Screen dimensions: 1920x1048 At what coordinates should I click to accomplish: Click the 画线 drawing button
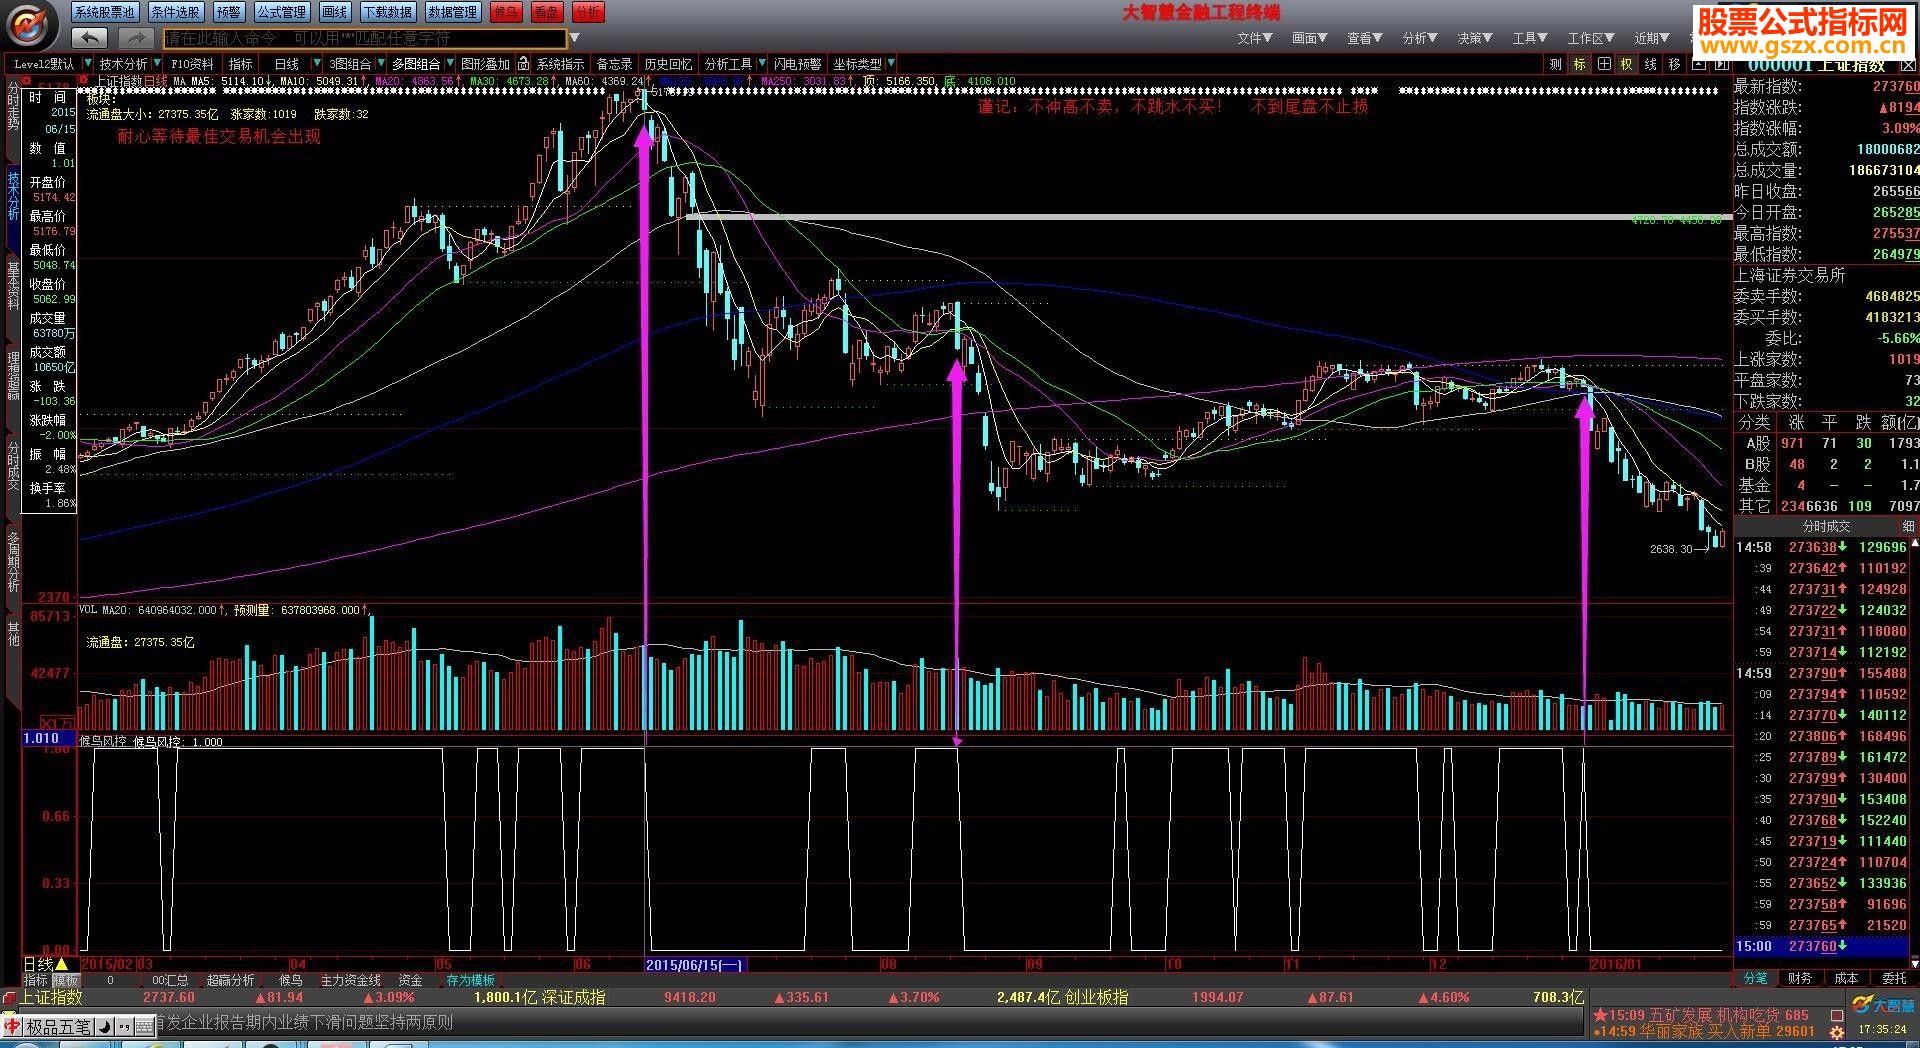point(335,12)
